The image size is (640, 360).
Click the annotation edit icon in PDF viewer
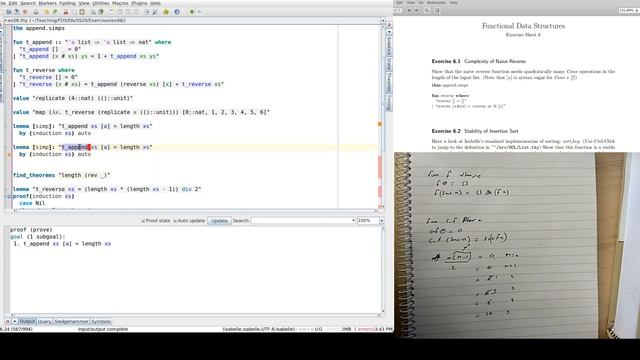coord(437,10)
